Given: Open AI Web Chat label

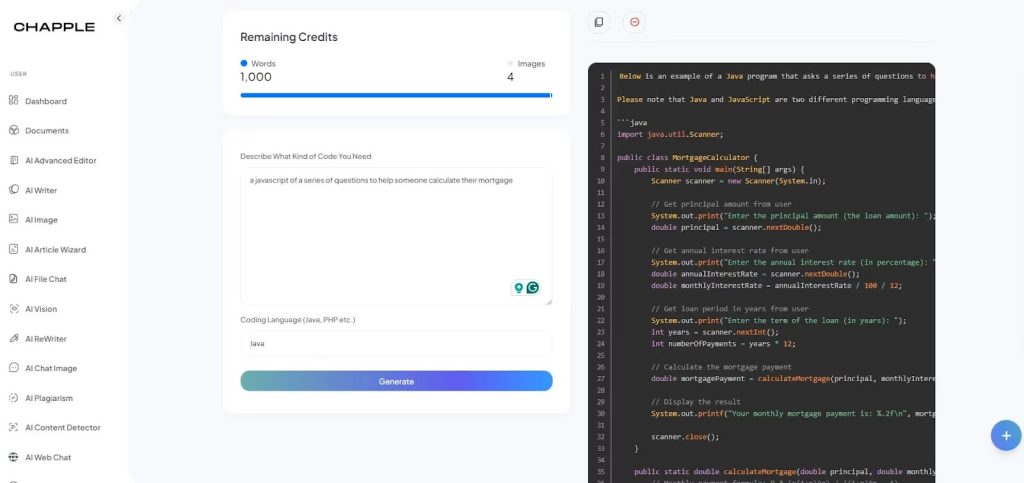Looking at the screenshot, I should click(x=48, y=458).
